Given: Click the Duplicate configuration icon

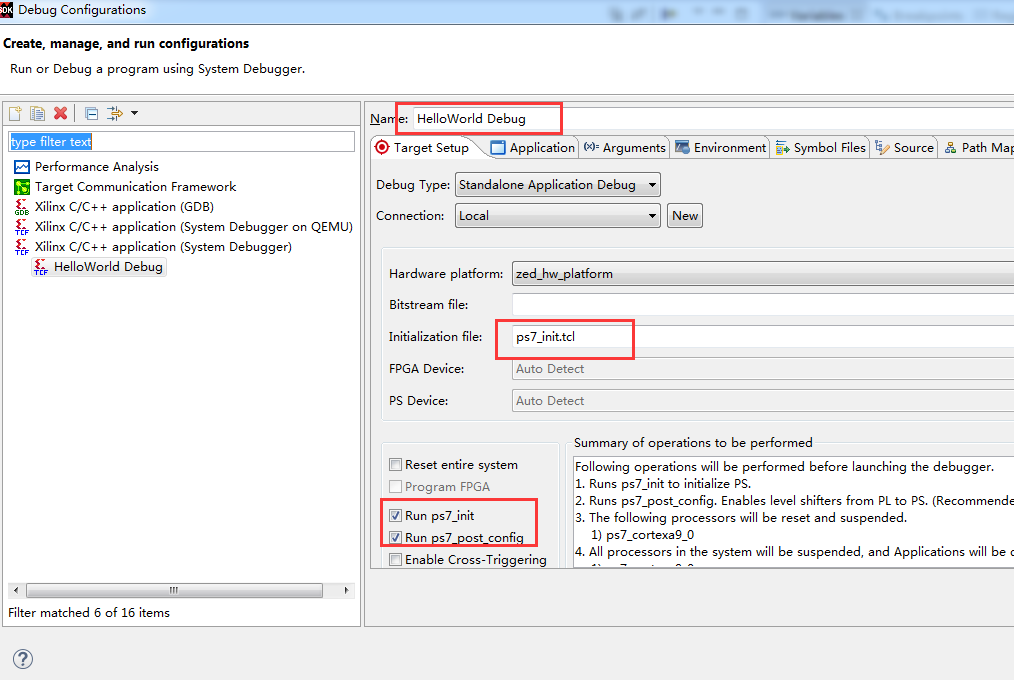Looking at the screenshot, I should click(37, 113).
